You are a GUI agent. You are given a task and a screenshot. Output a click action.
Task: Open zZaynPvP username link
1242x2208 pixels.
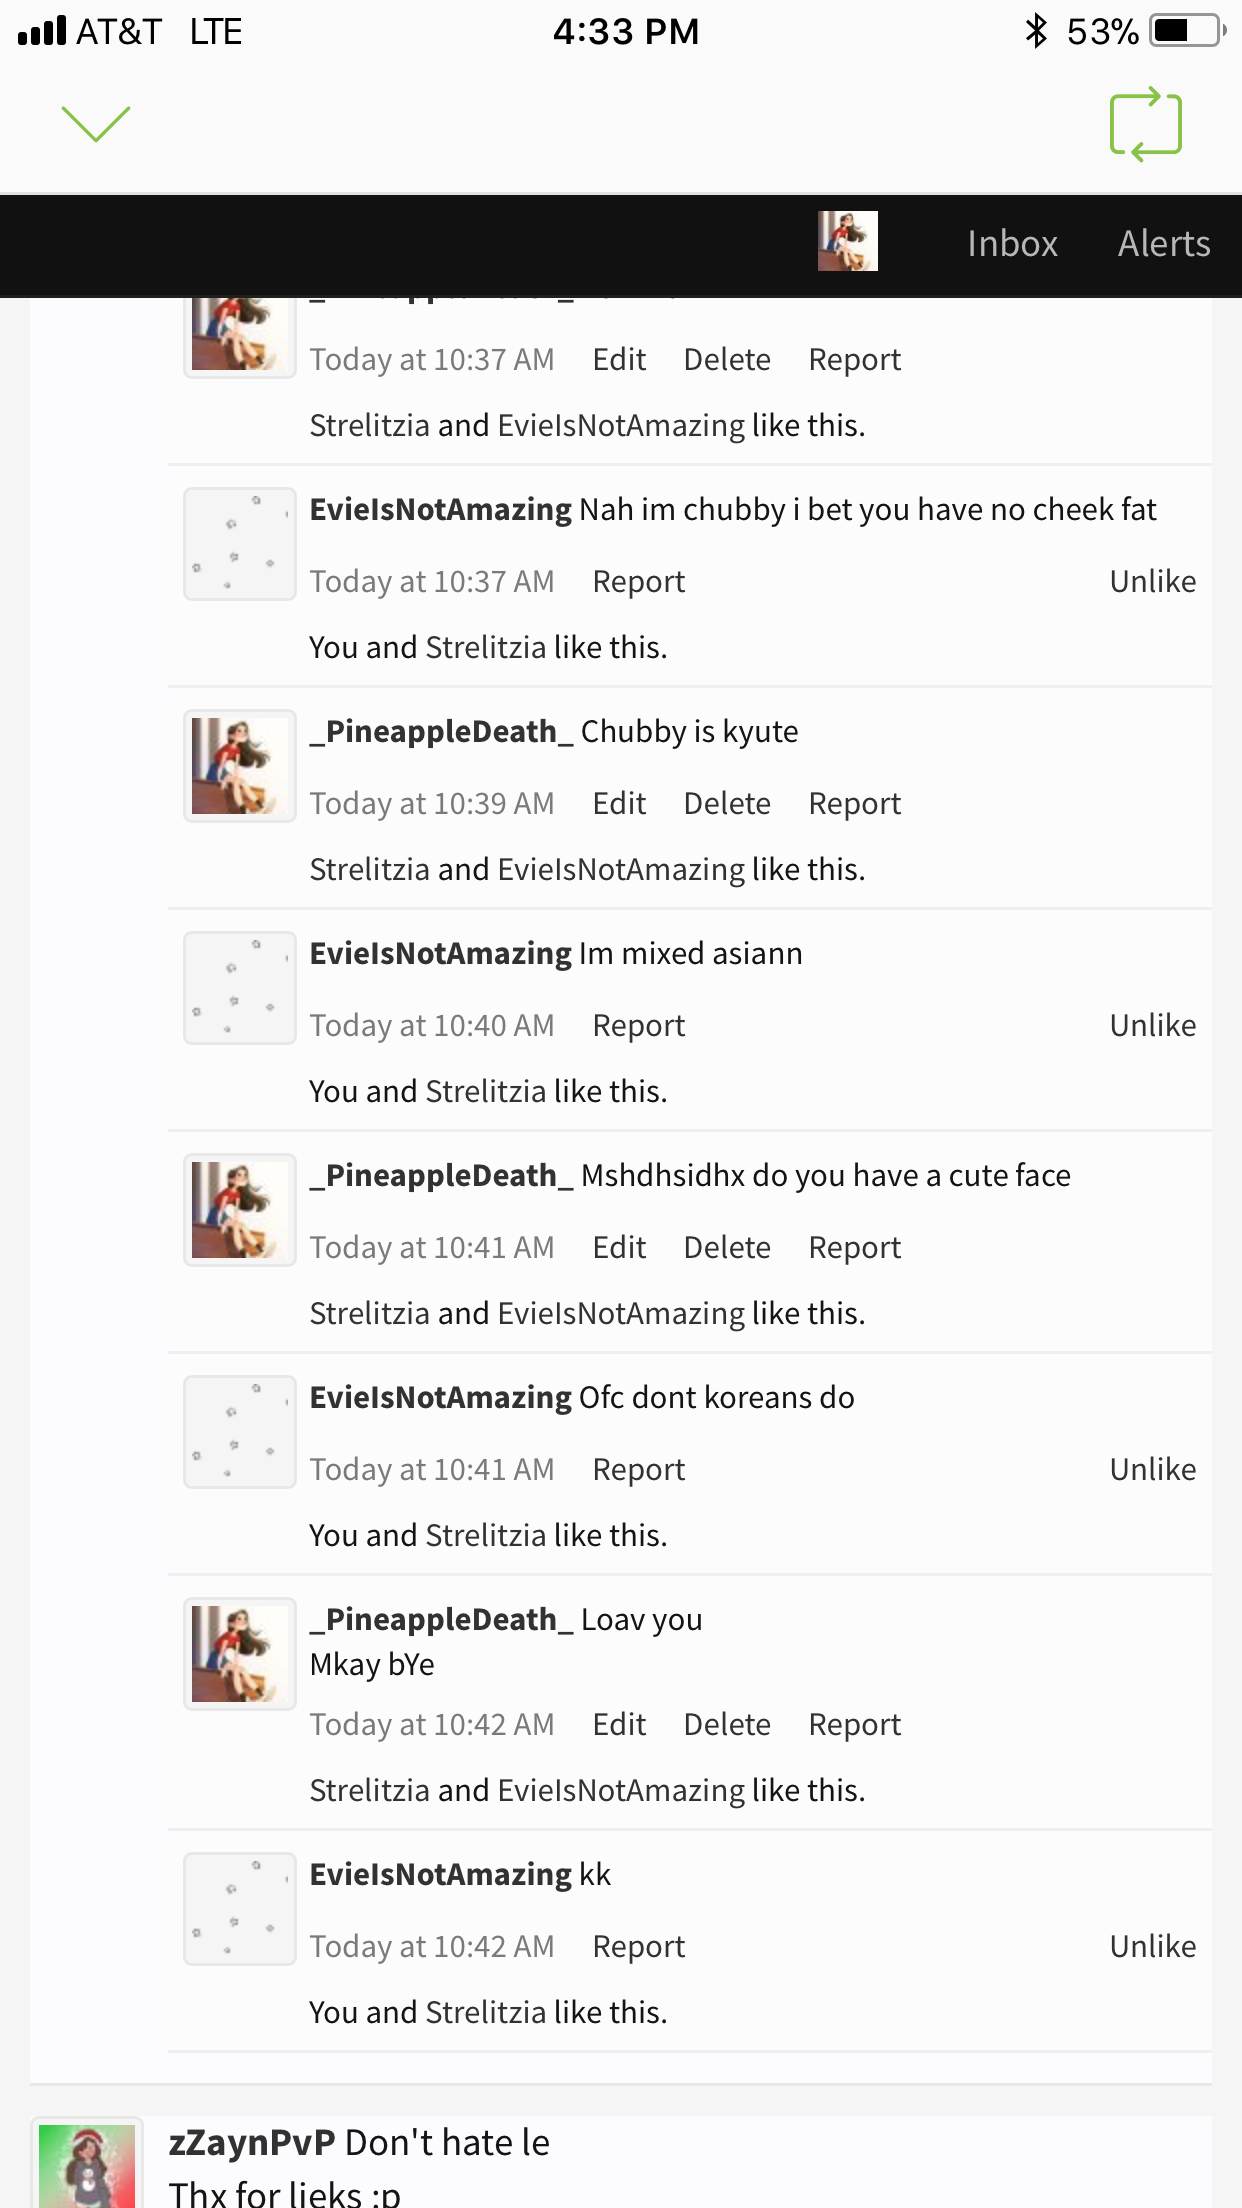(252, 2142)
